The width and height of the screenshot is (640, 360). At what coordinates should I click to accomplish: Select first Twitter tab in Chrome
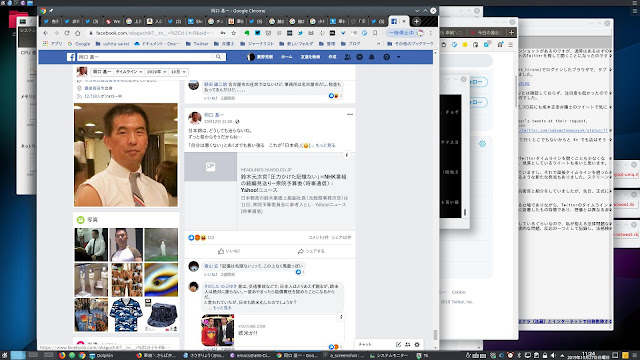[50, 21]
